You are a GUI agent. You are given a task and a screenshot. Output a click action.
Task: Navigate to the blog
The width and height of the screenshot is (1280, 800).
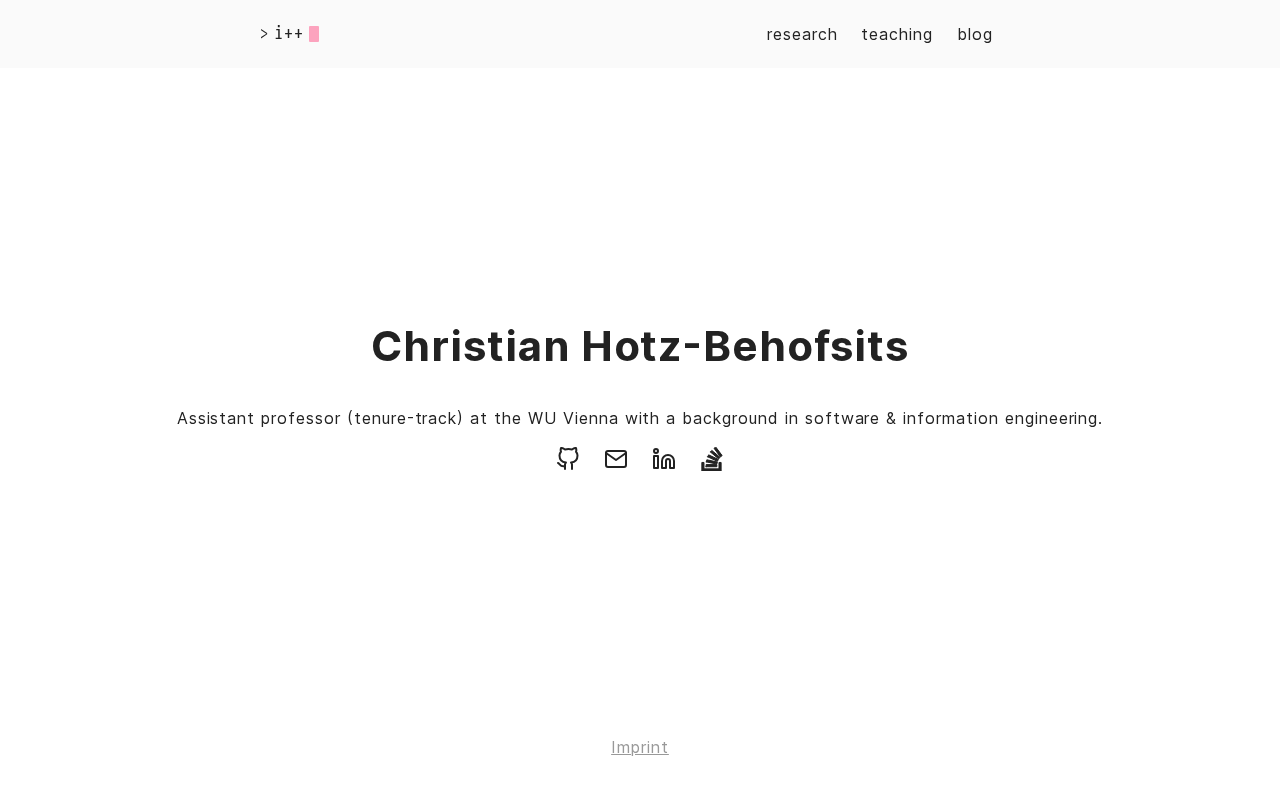975,34
